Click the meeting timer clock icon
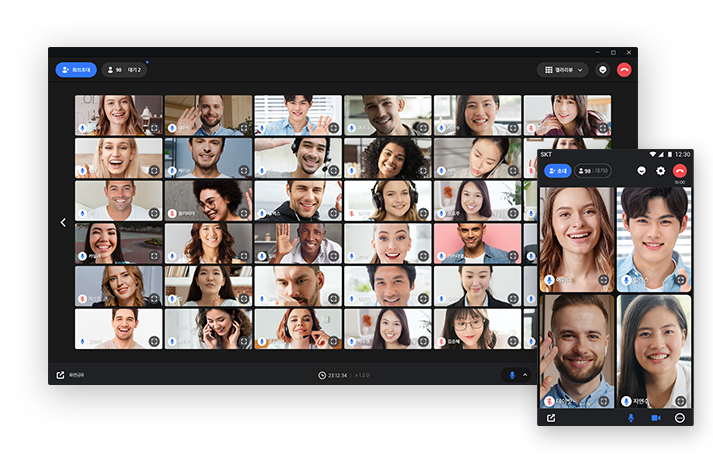Image resolution: width=713 pixels, height=468 pixels. (322, 375)
